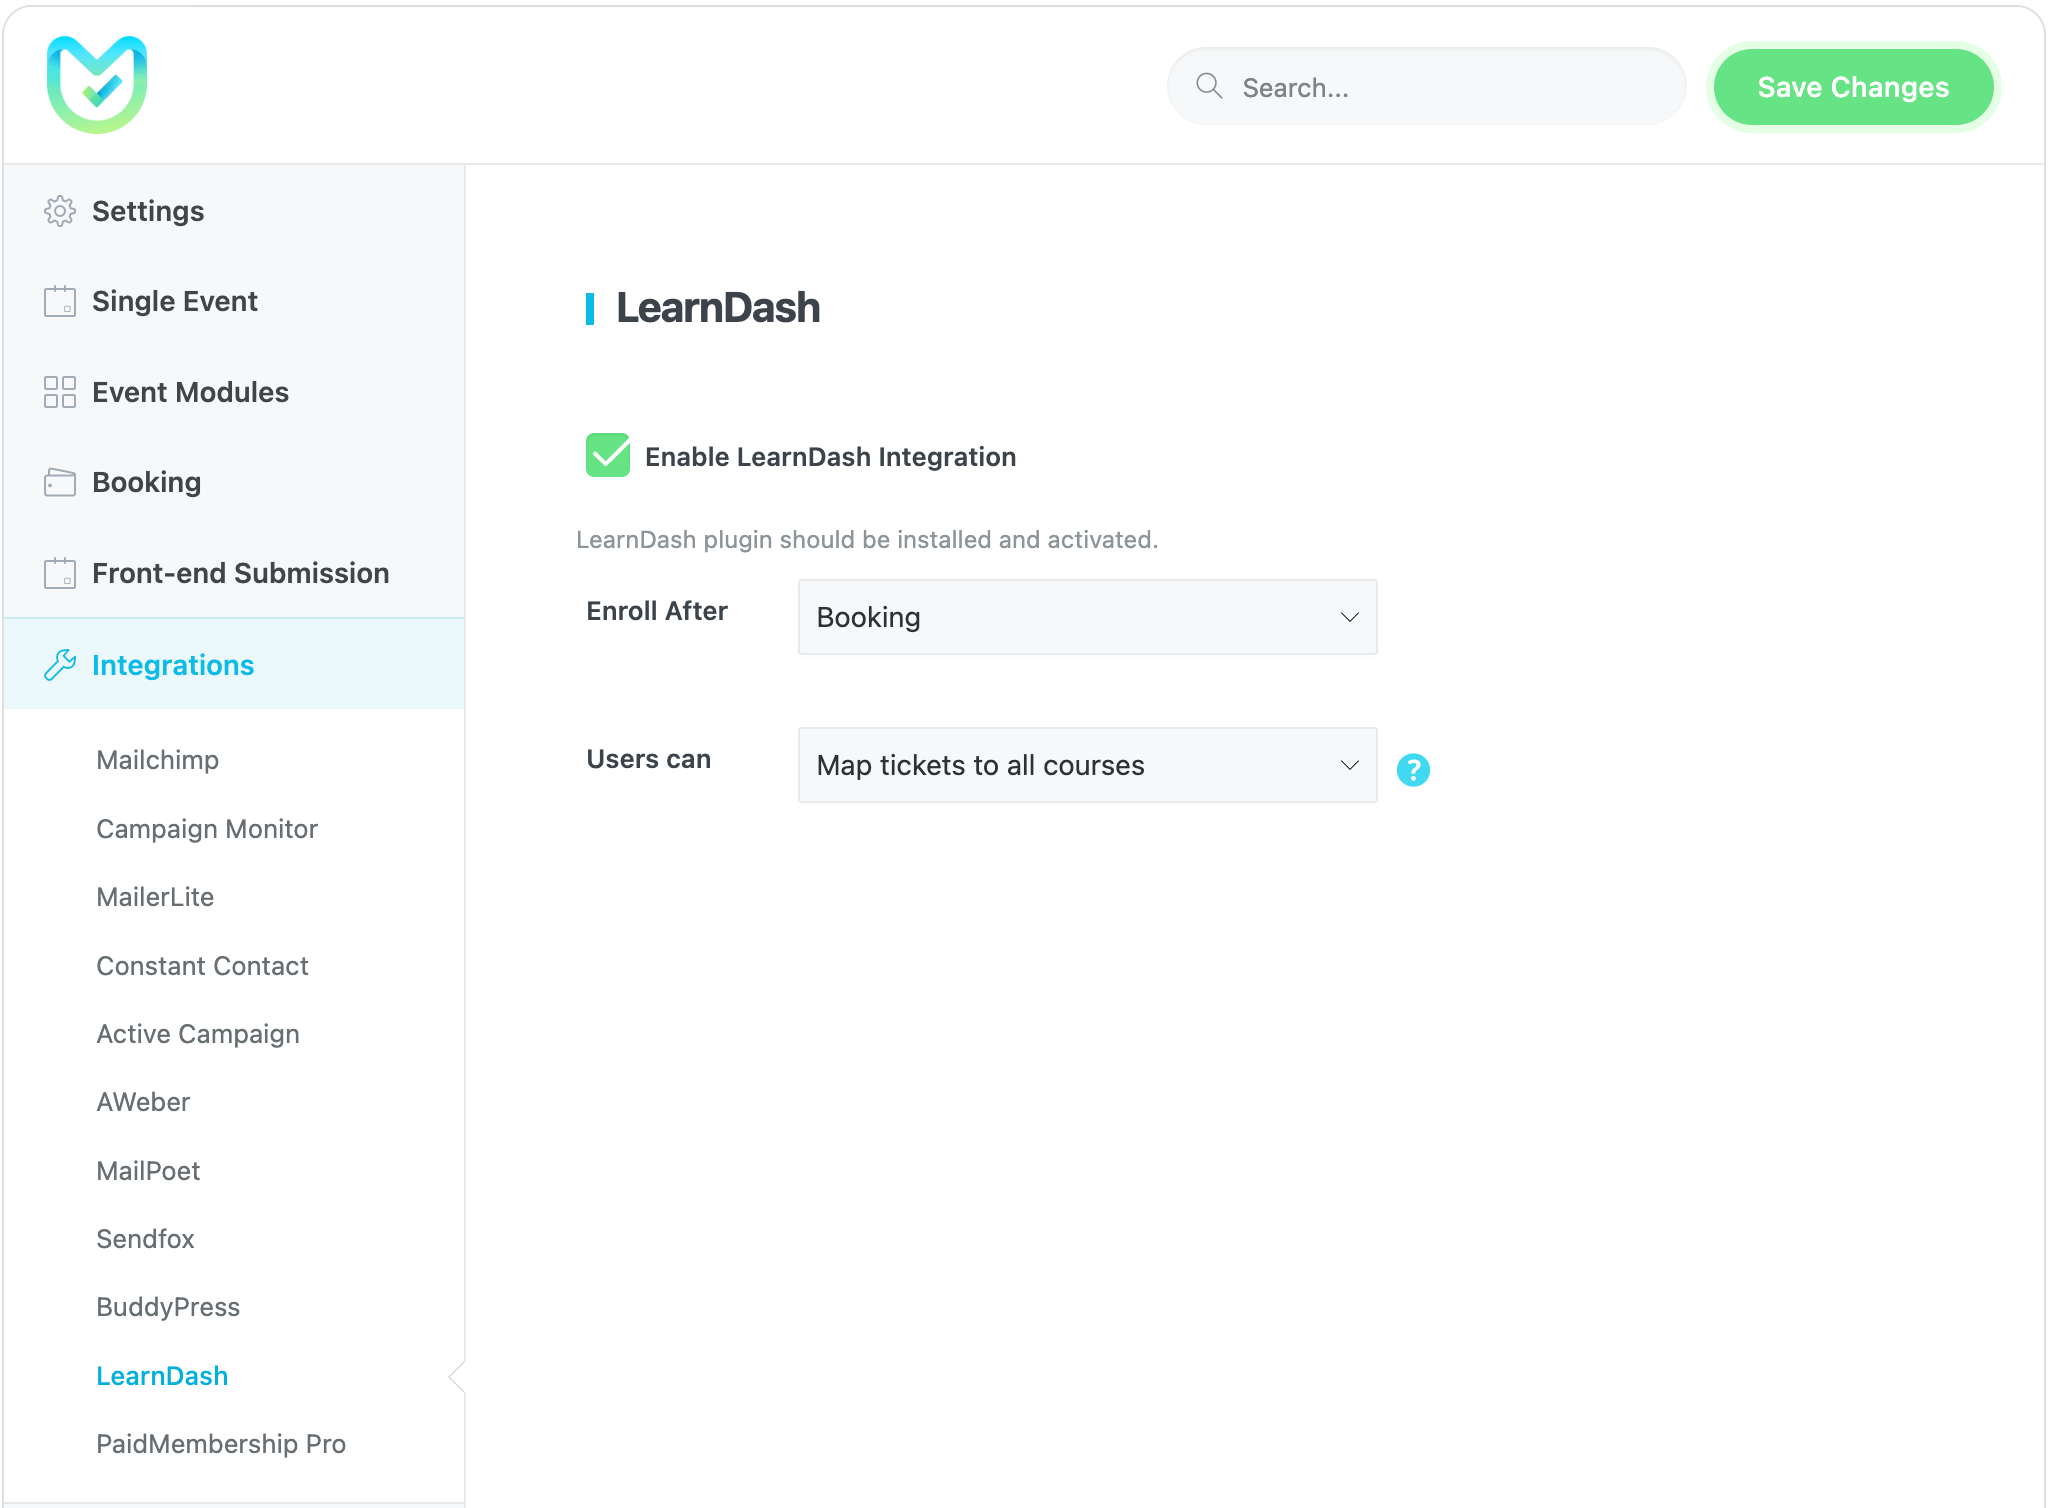Click the Event Modules grid icon

point(60,392)
